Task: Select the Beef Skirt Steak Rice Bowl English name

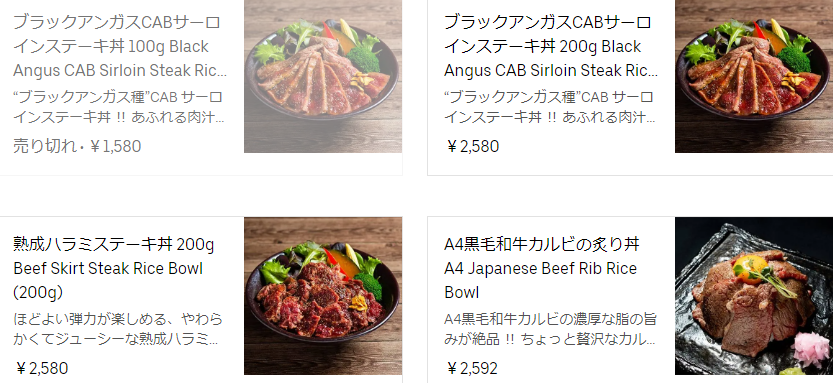Action: [108, 280]
